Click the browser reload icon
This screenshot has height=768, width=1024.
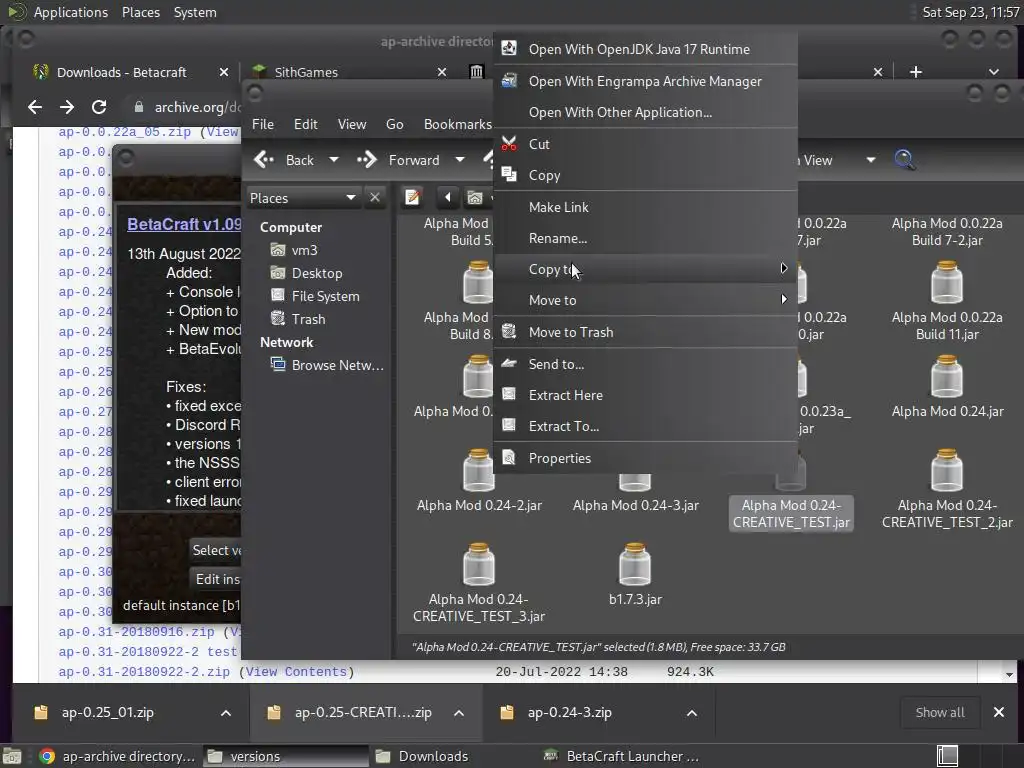(x=99, y=107)
